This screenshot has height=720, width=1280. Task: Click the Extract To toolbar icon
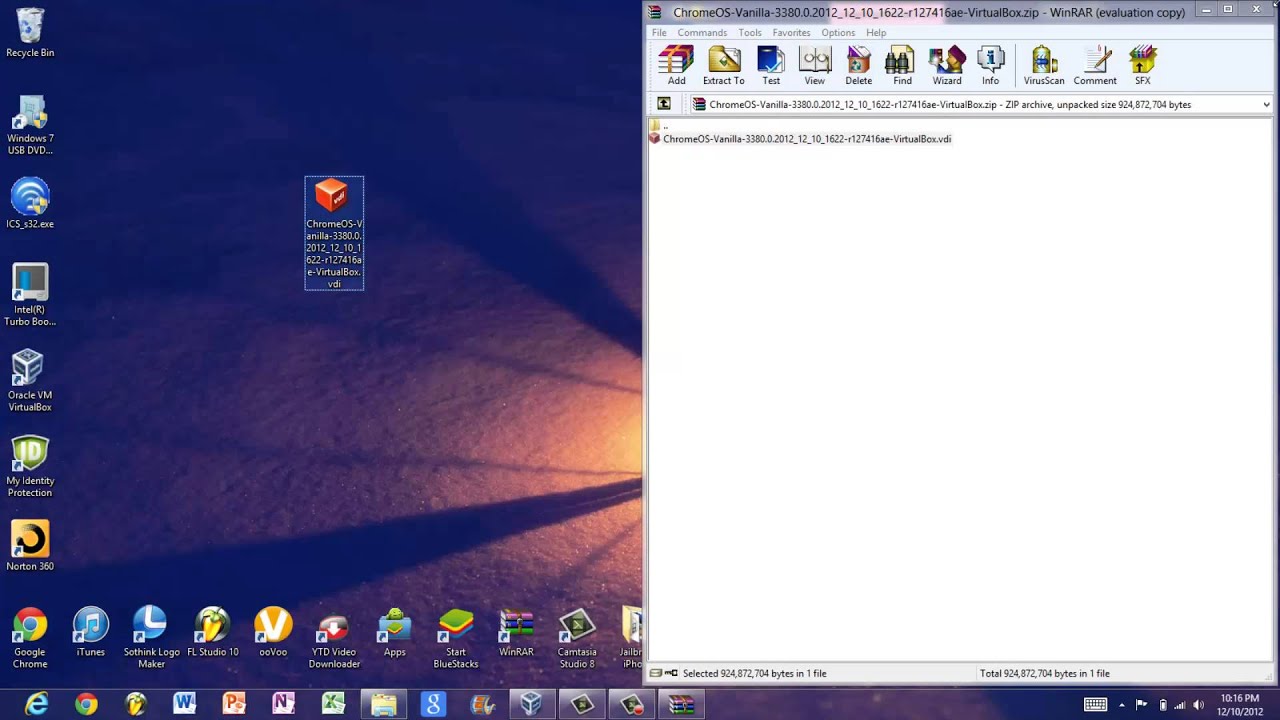coord(723,66)
